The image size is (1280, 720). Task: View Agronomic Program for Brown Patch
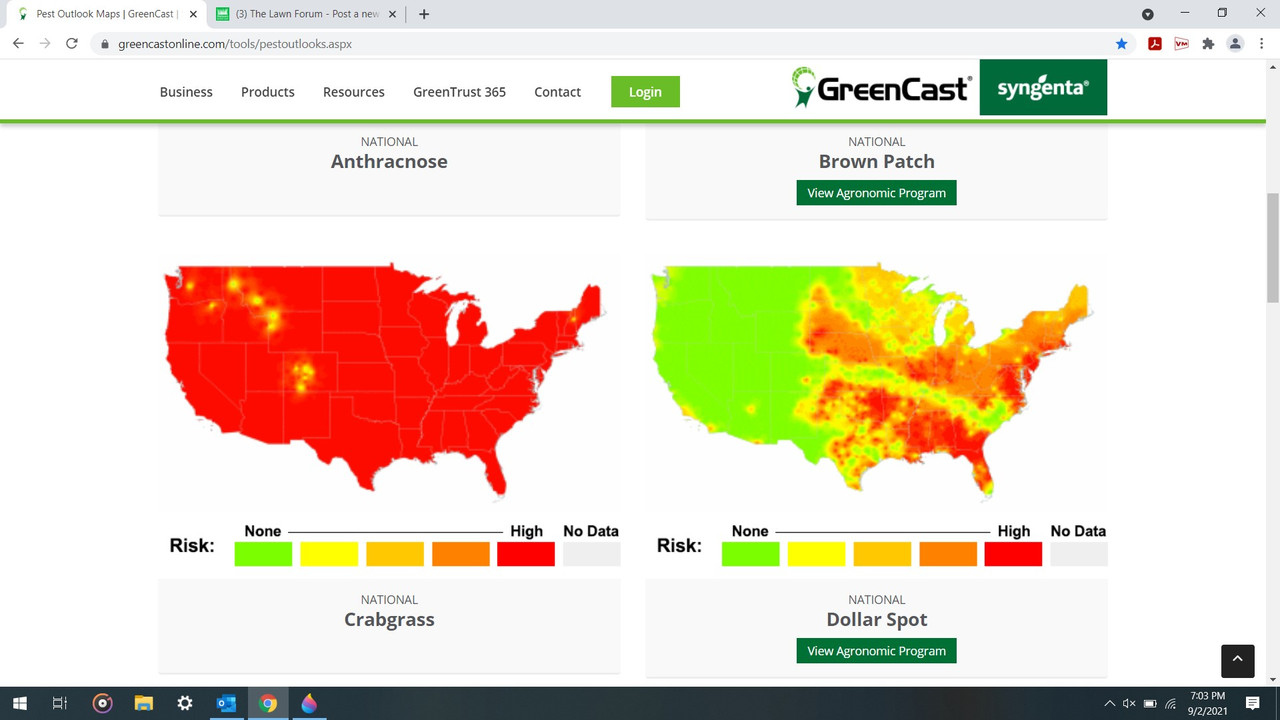click(876, 192)
